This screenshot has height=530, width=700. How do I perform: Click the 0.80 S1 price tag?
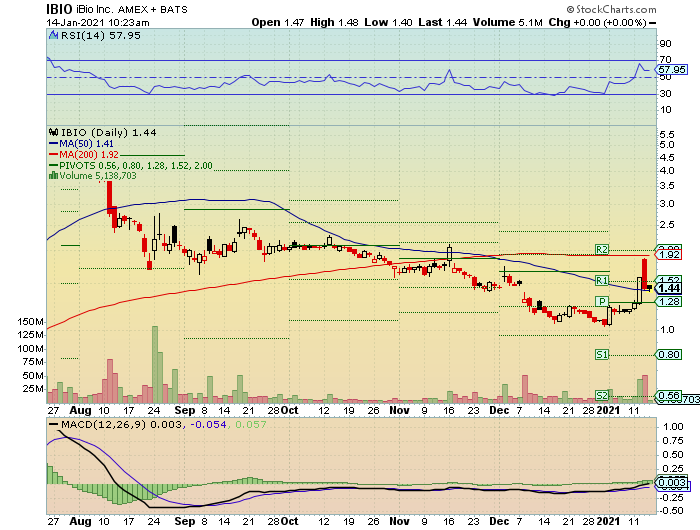tap(668, 355)
